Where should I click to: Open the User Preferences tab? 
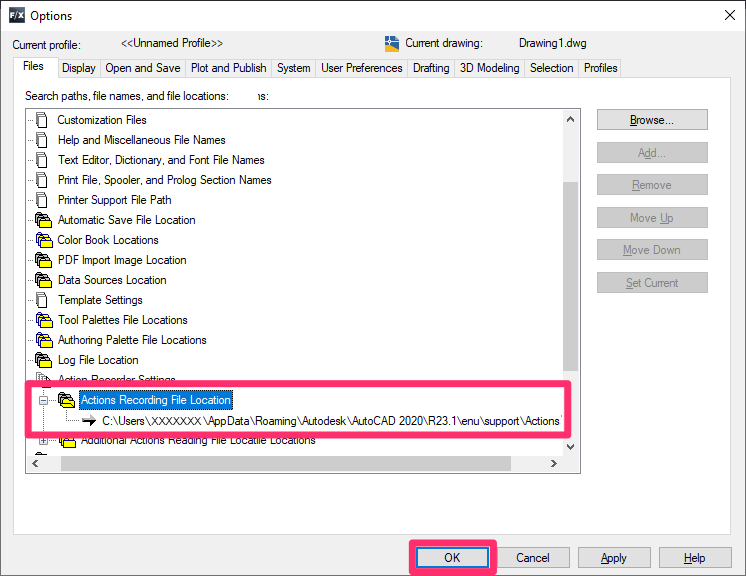tap(362, 68)
